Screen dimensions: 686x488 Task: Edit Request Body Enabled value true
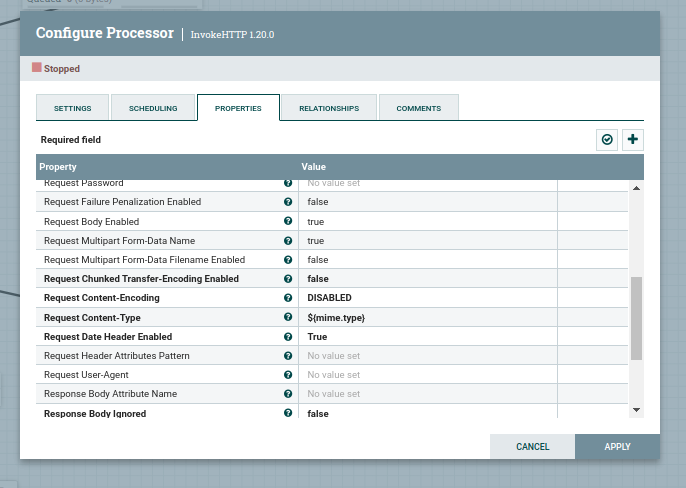click(x=428, y=221)
